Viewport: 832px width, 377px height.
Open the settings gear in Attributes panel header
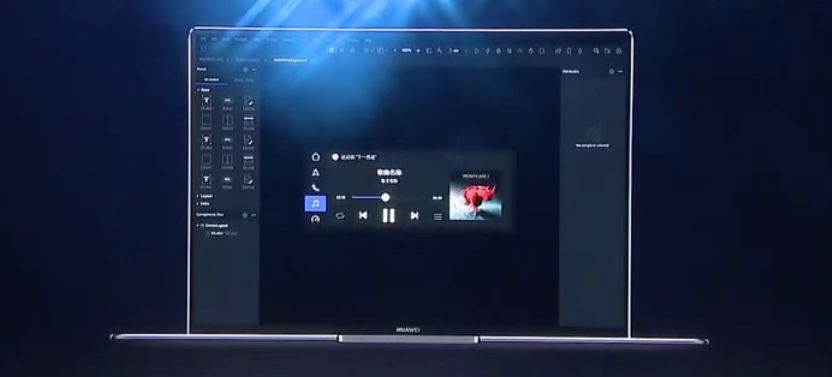coord(611,71)
